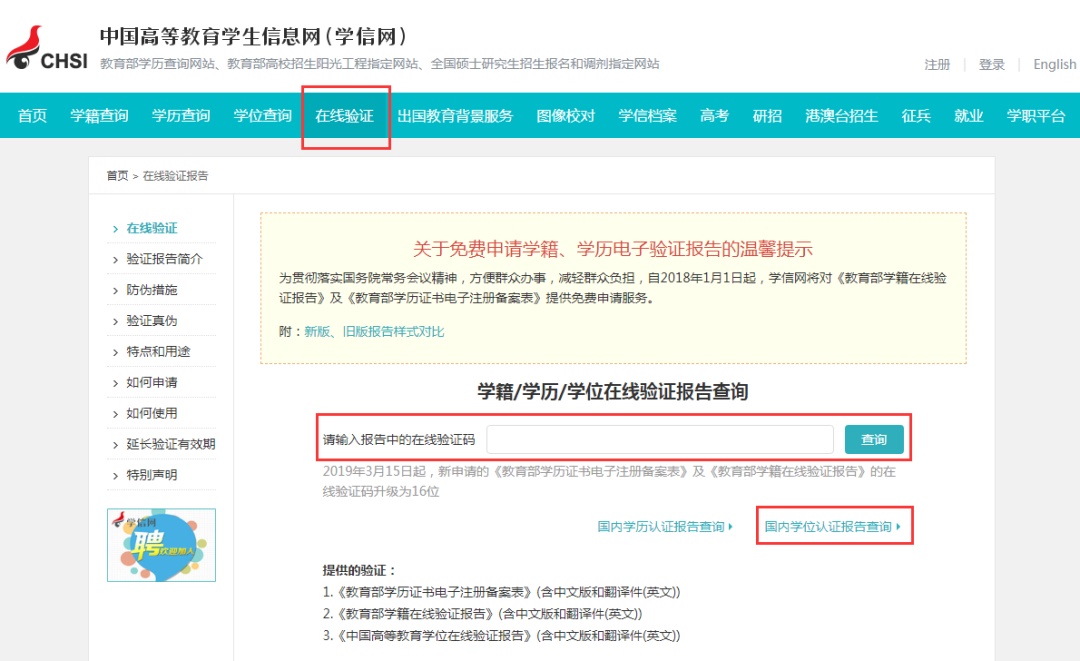This screenshot has height=661, width=1080.
Task: Expand 防伪措施 in the left sidebar
Action: (151, 290)
